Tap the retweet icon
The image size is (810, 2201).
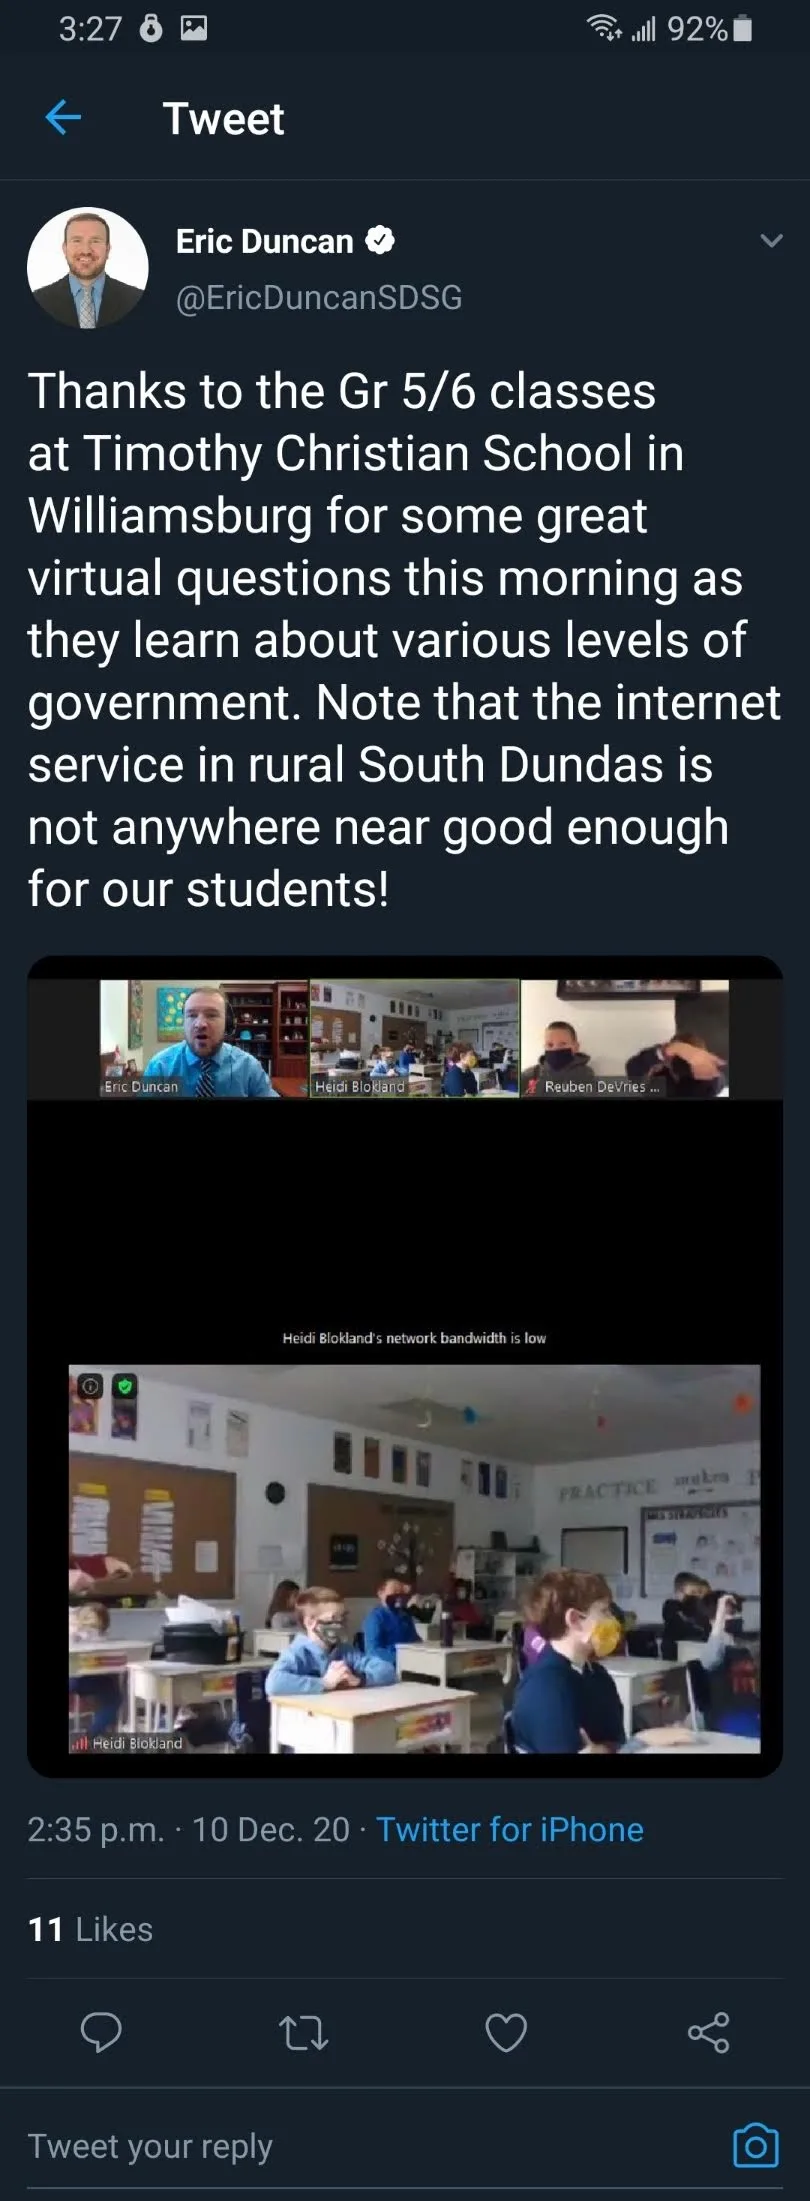tap(303, 2032)
